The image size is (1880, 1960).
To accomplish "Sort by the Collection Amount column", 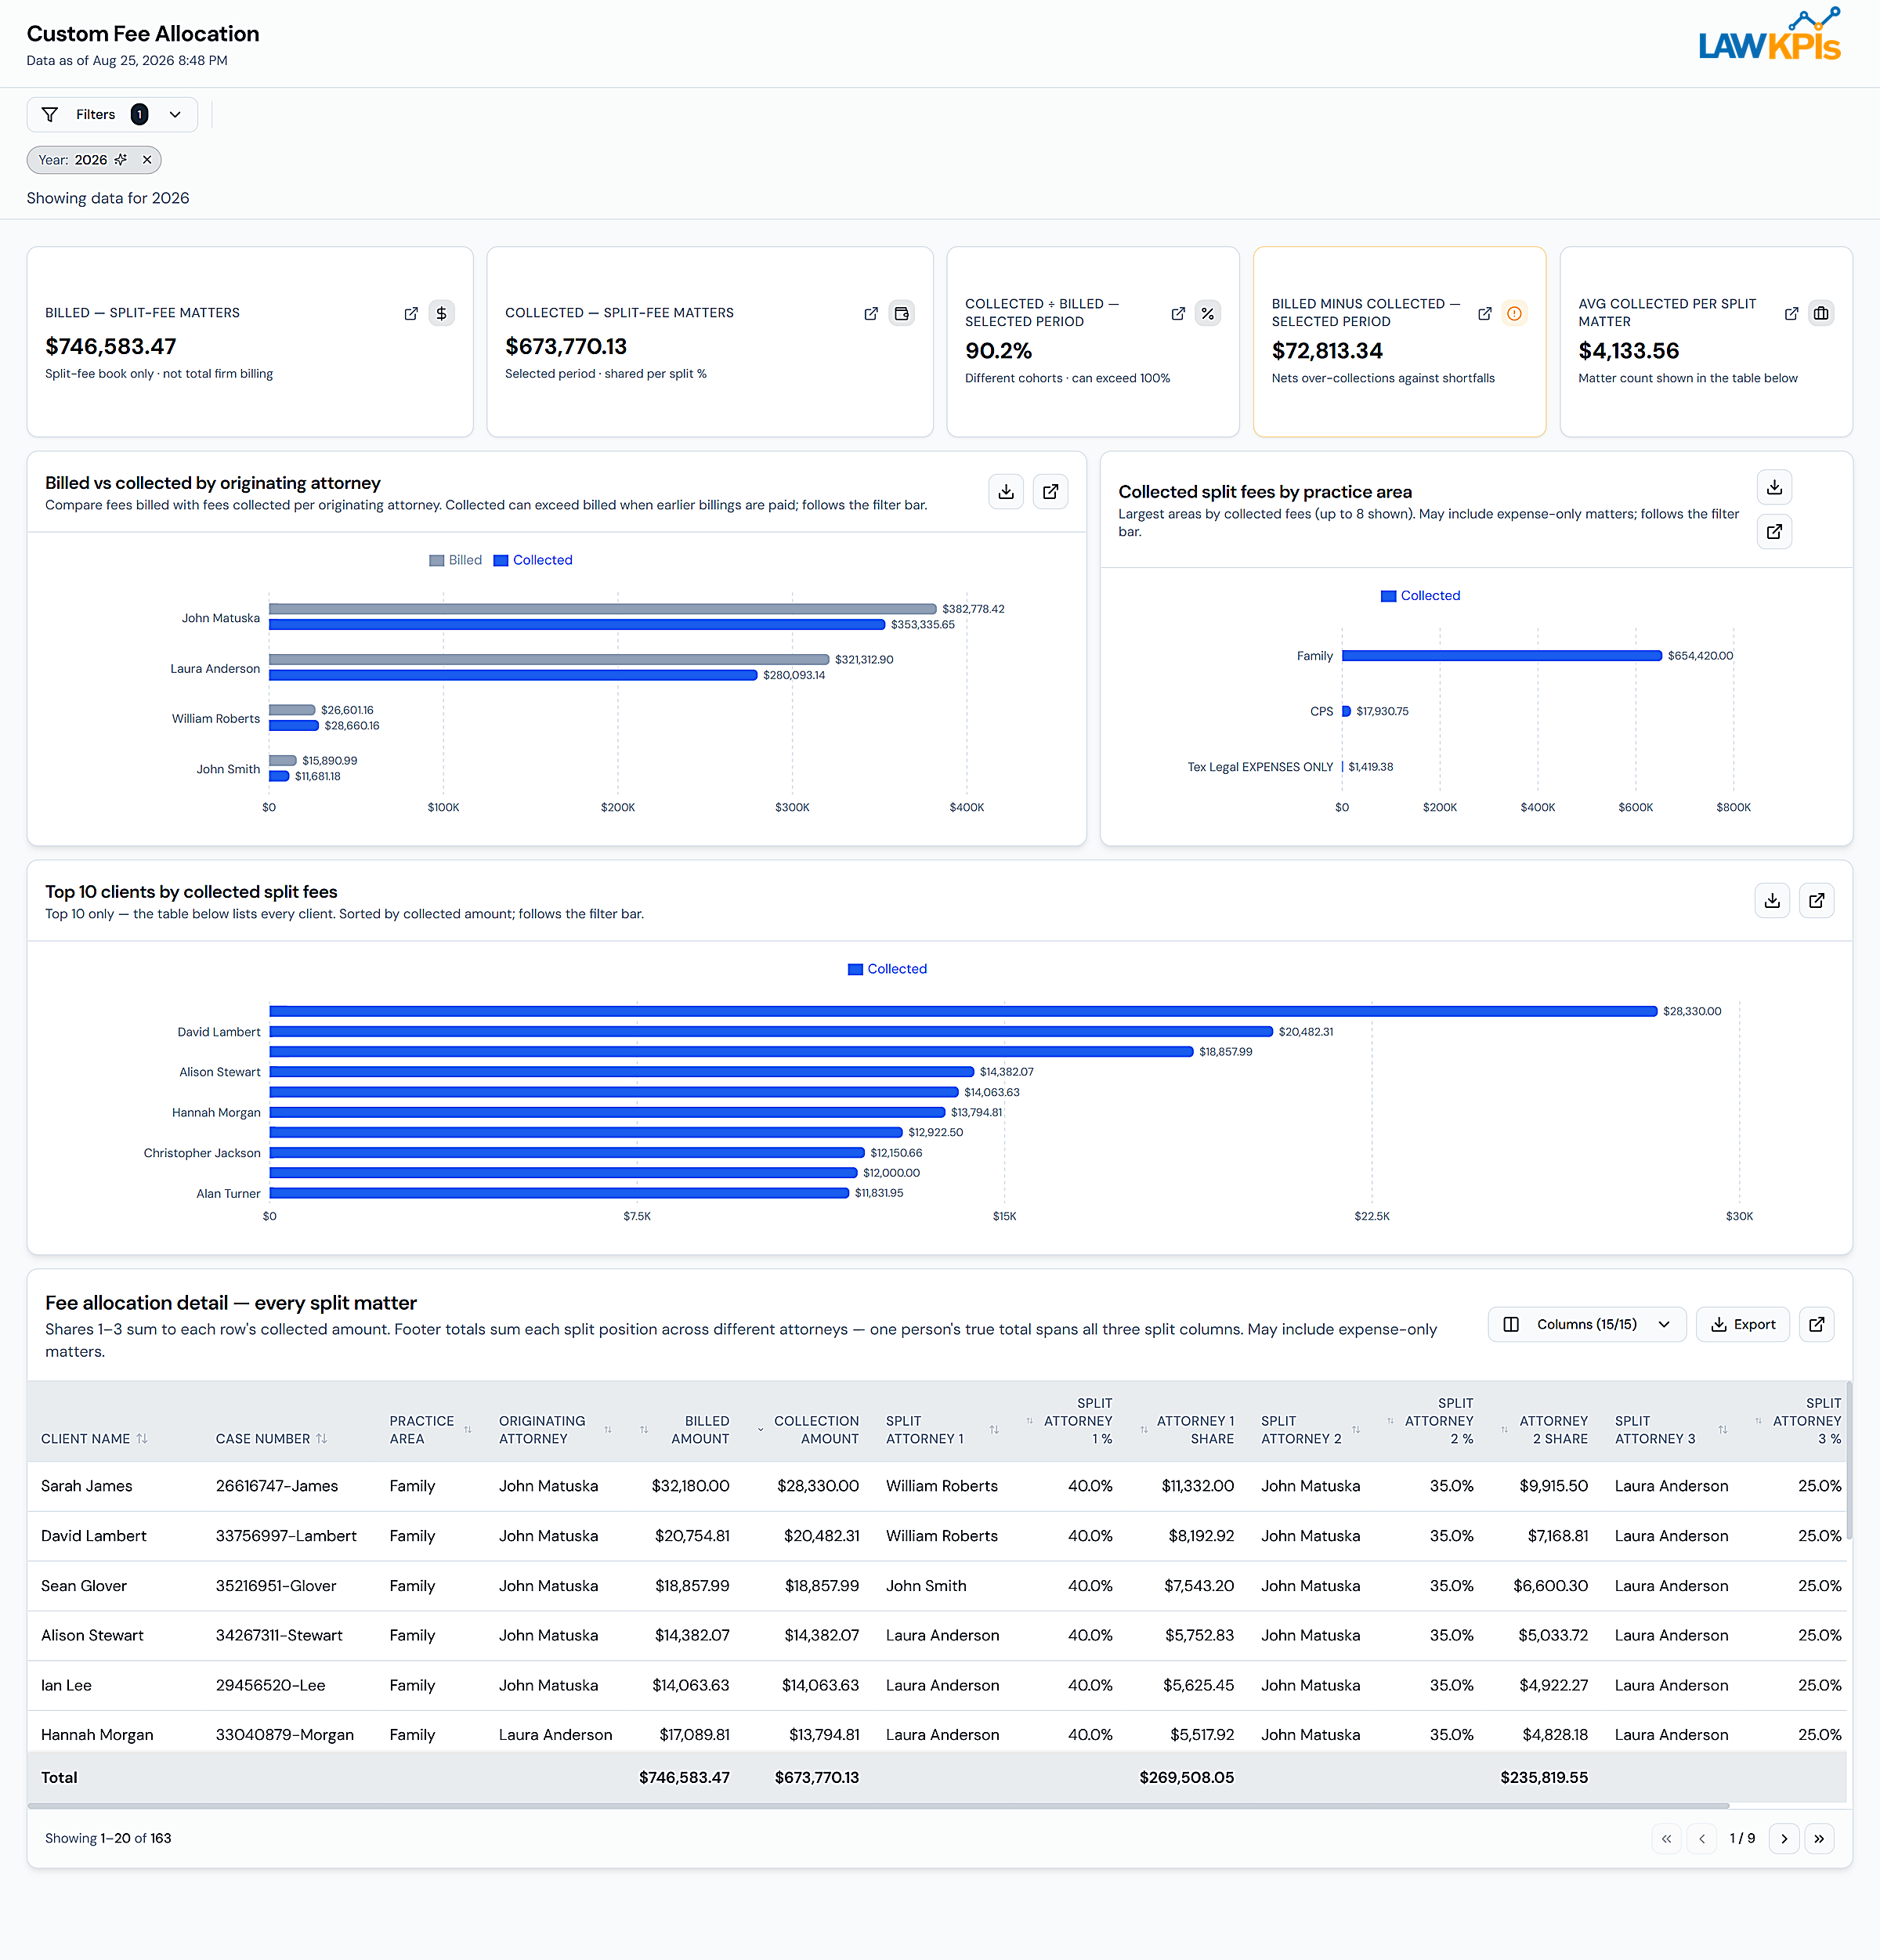I will click(x=808, y=1429).
